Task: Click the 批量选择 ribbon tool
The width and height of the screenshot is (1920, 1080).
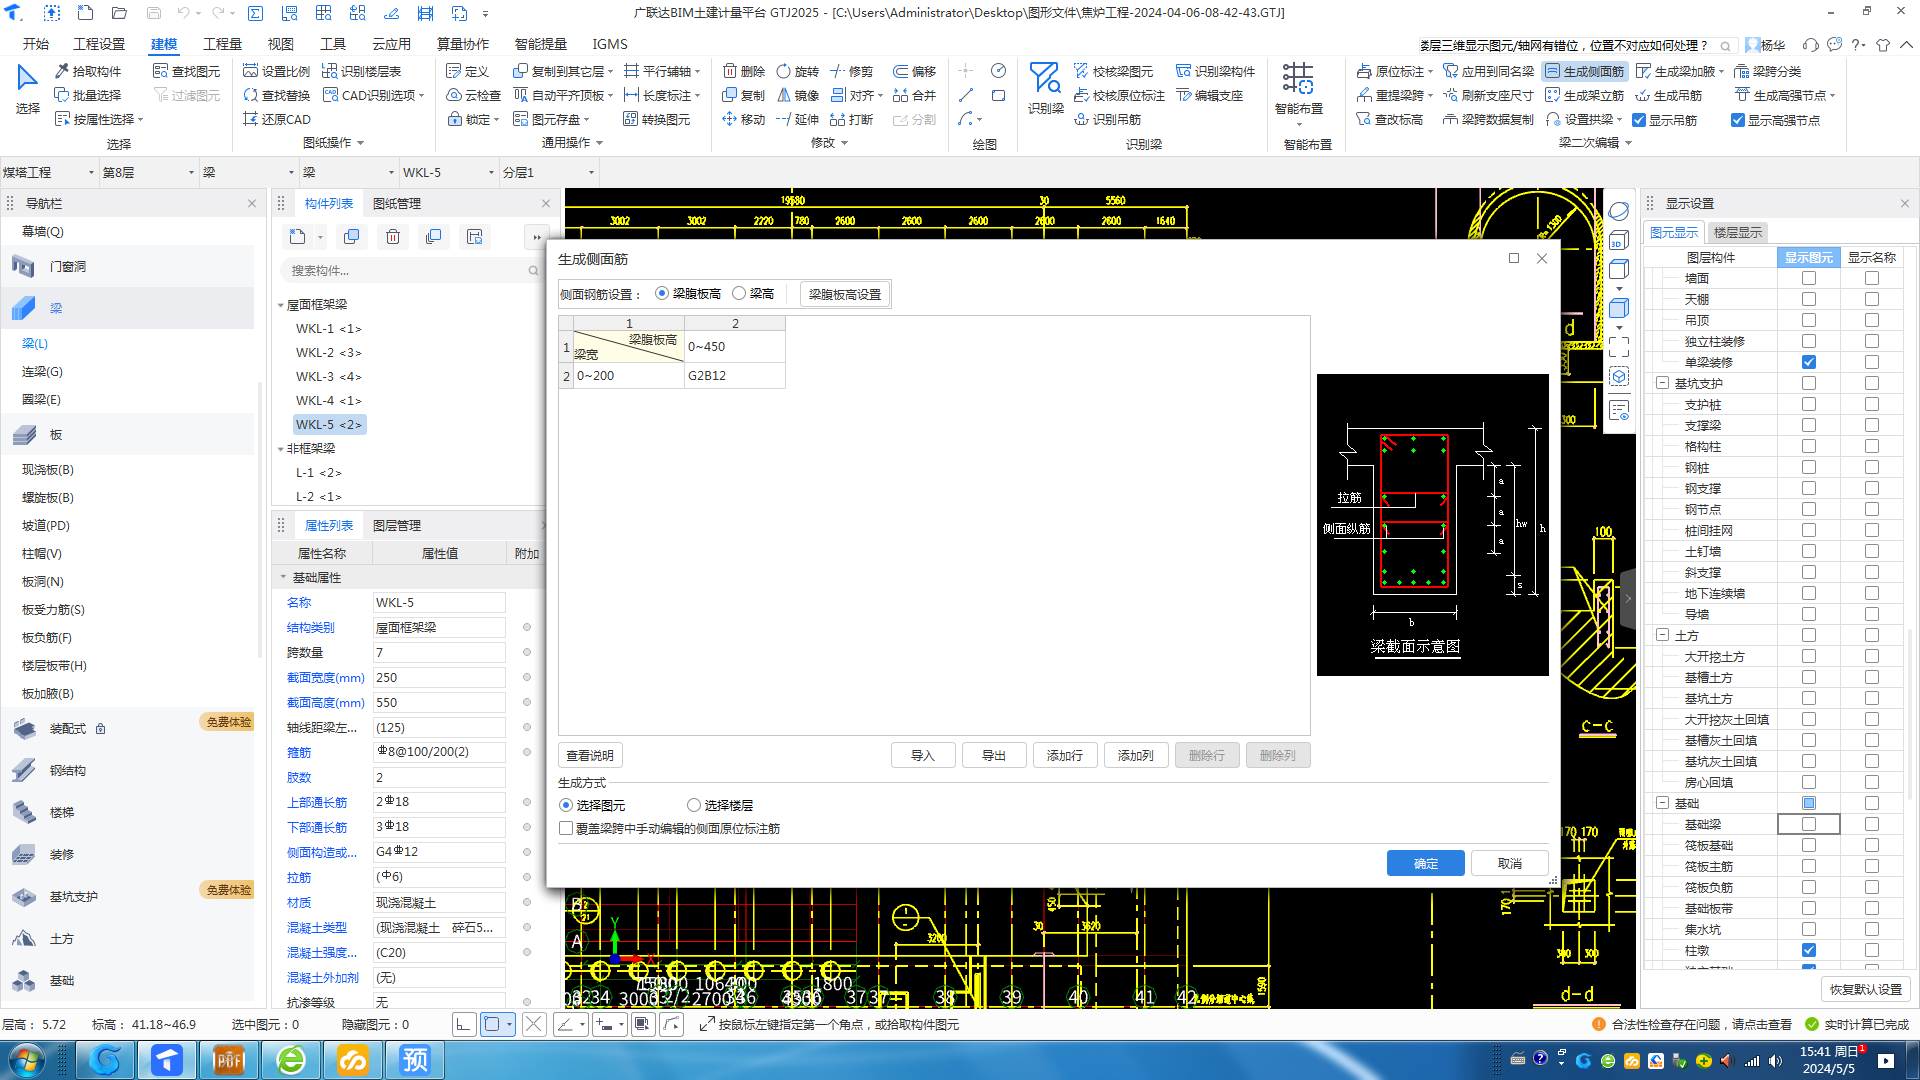Action: click(x=88, y=95)
